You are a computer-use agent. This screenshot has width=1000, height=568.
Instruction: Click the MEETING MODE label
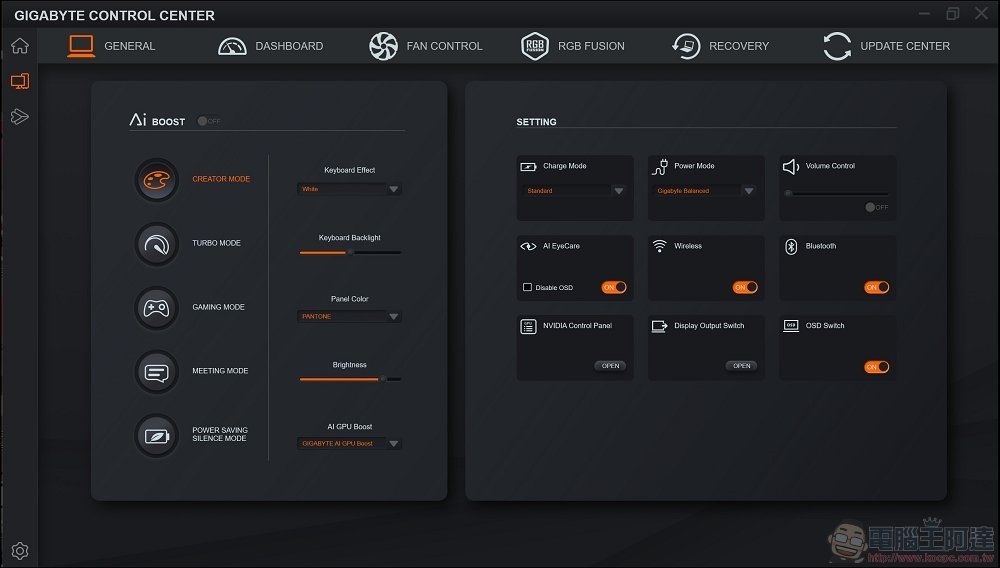220,371
